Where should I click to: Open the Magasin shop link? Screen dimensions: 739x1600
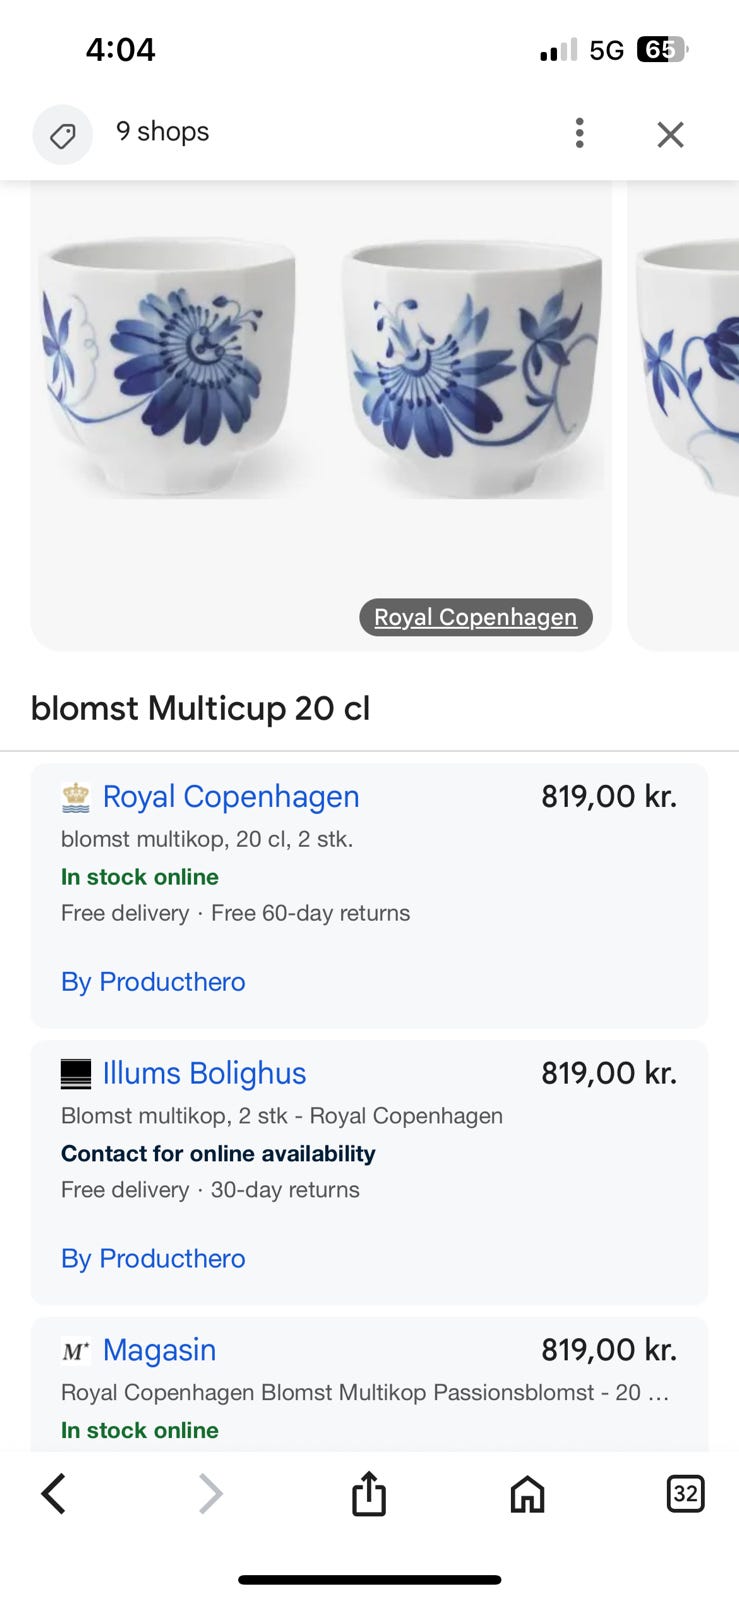point(159,1350)
